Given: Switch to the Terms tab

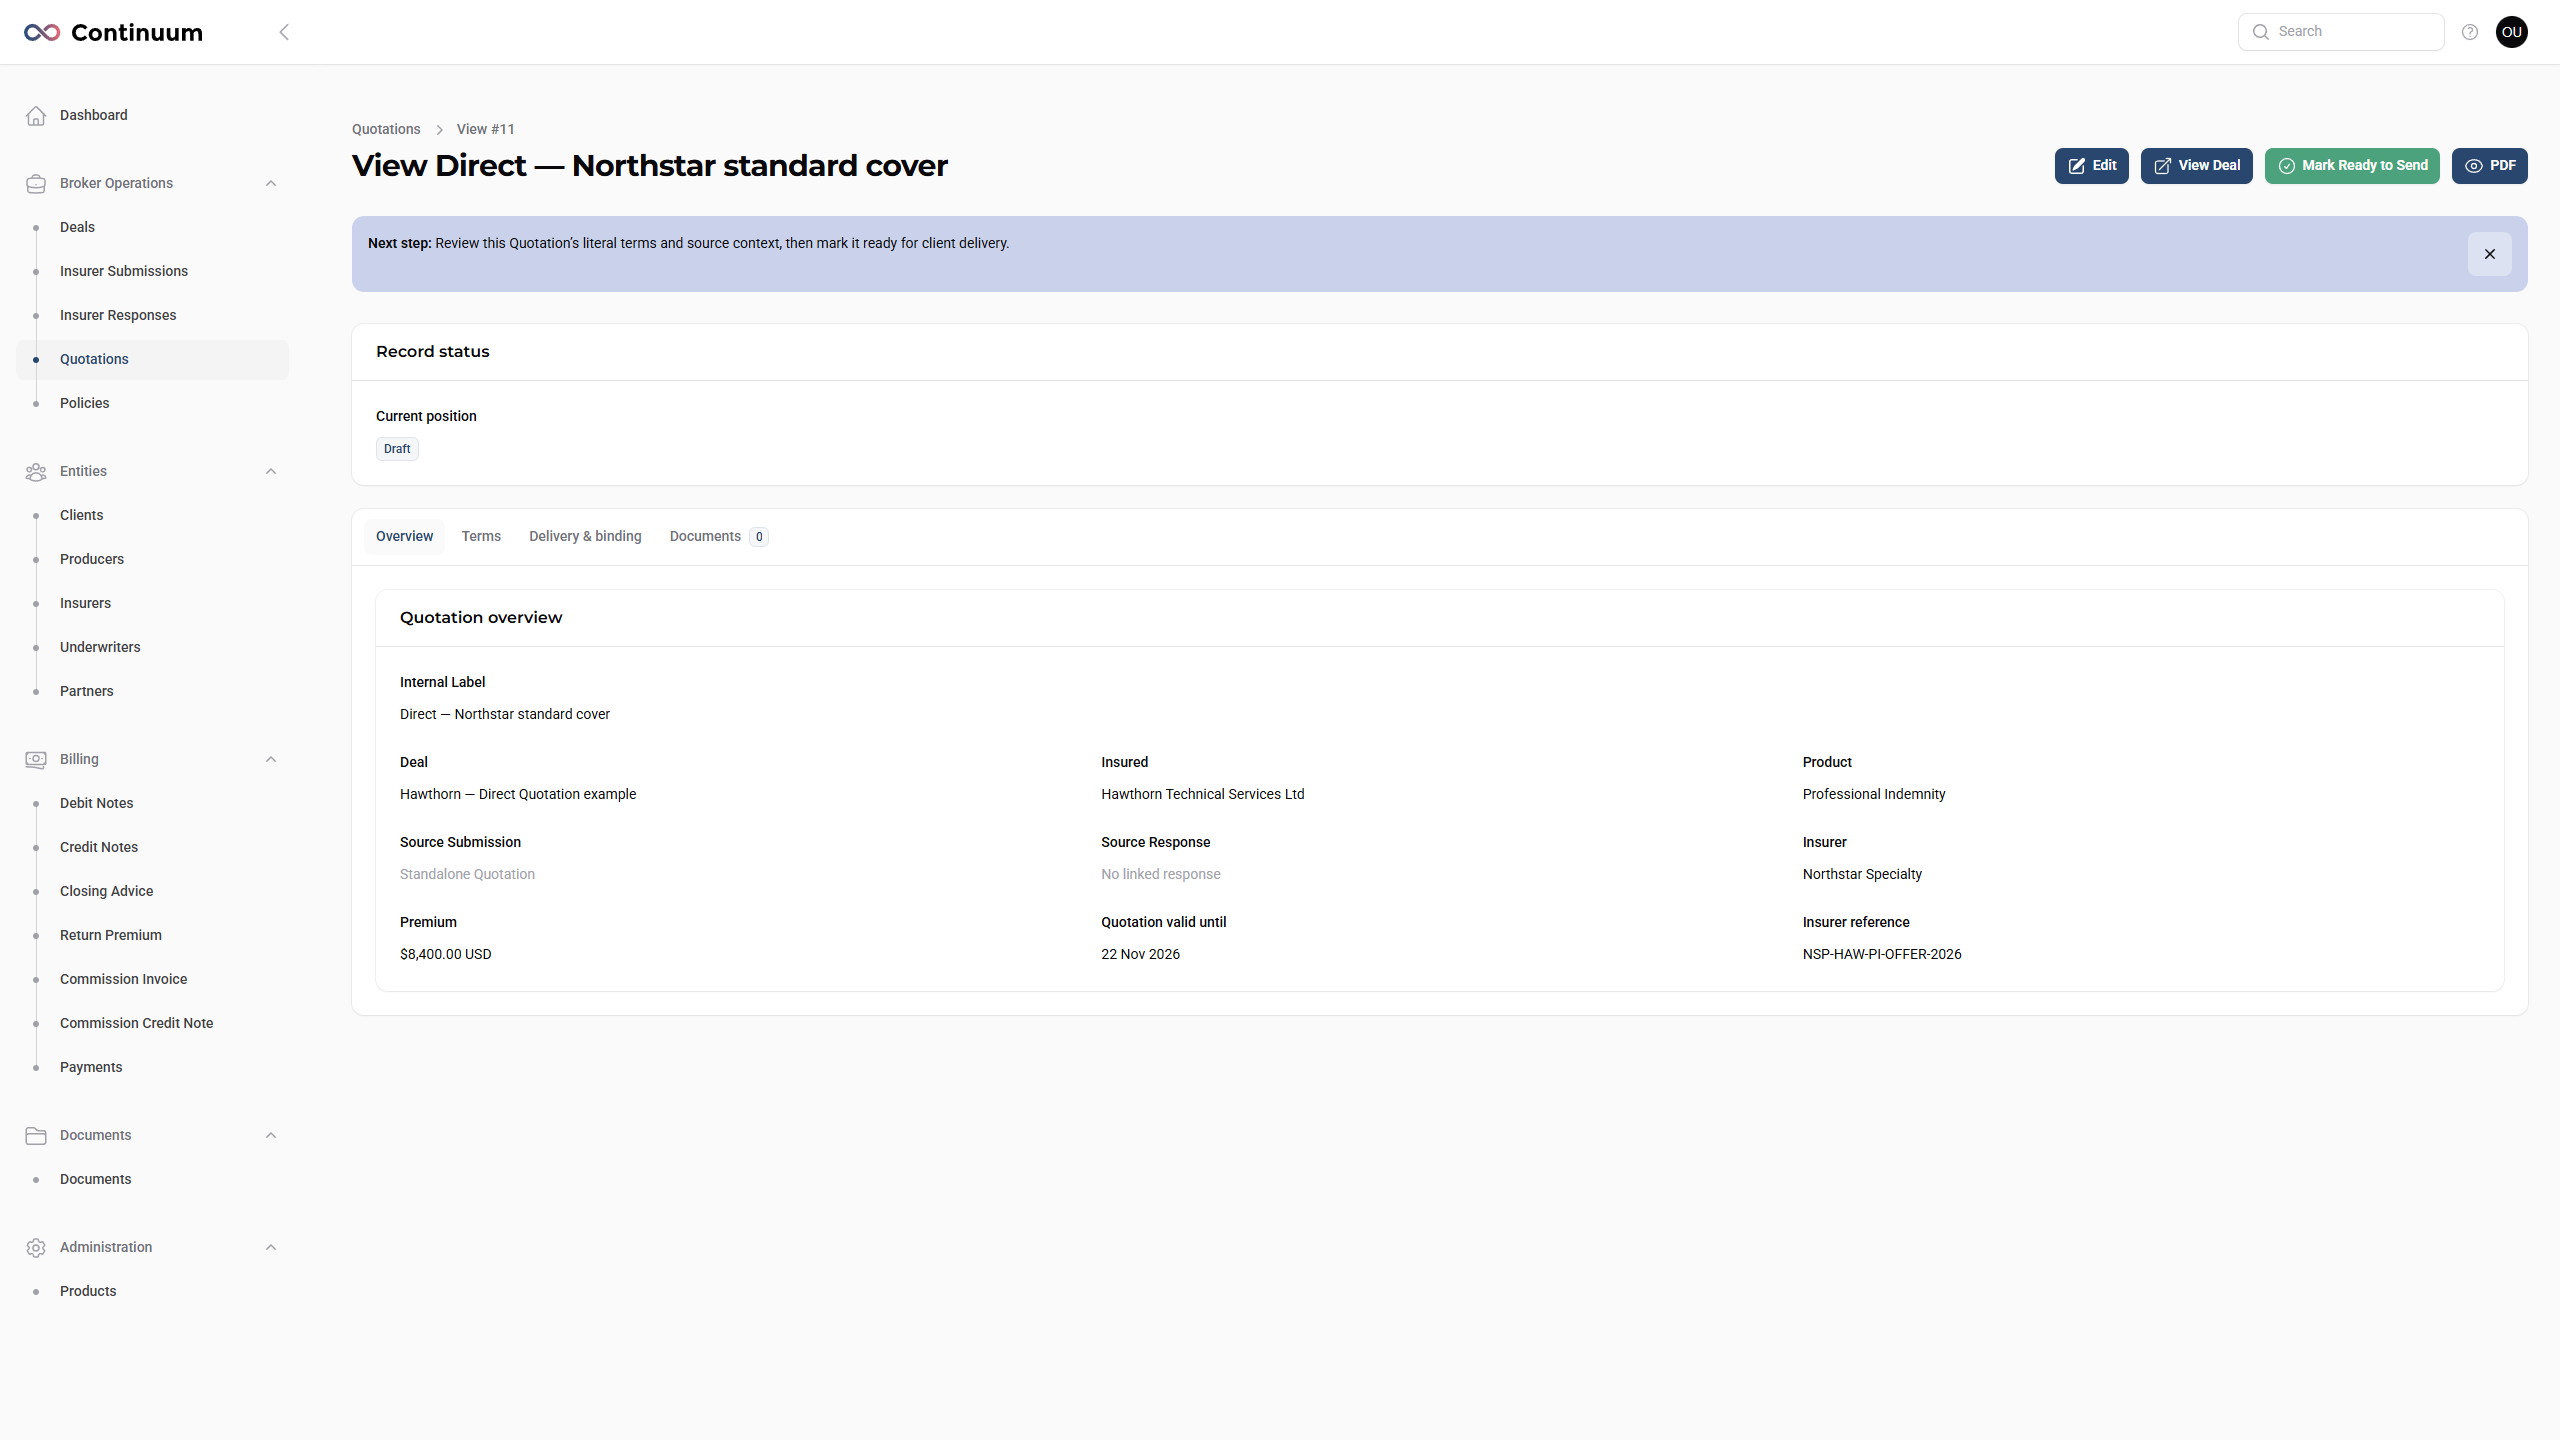Looking at the screenshot, I should 481,536.
